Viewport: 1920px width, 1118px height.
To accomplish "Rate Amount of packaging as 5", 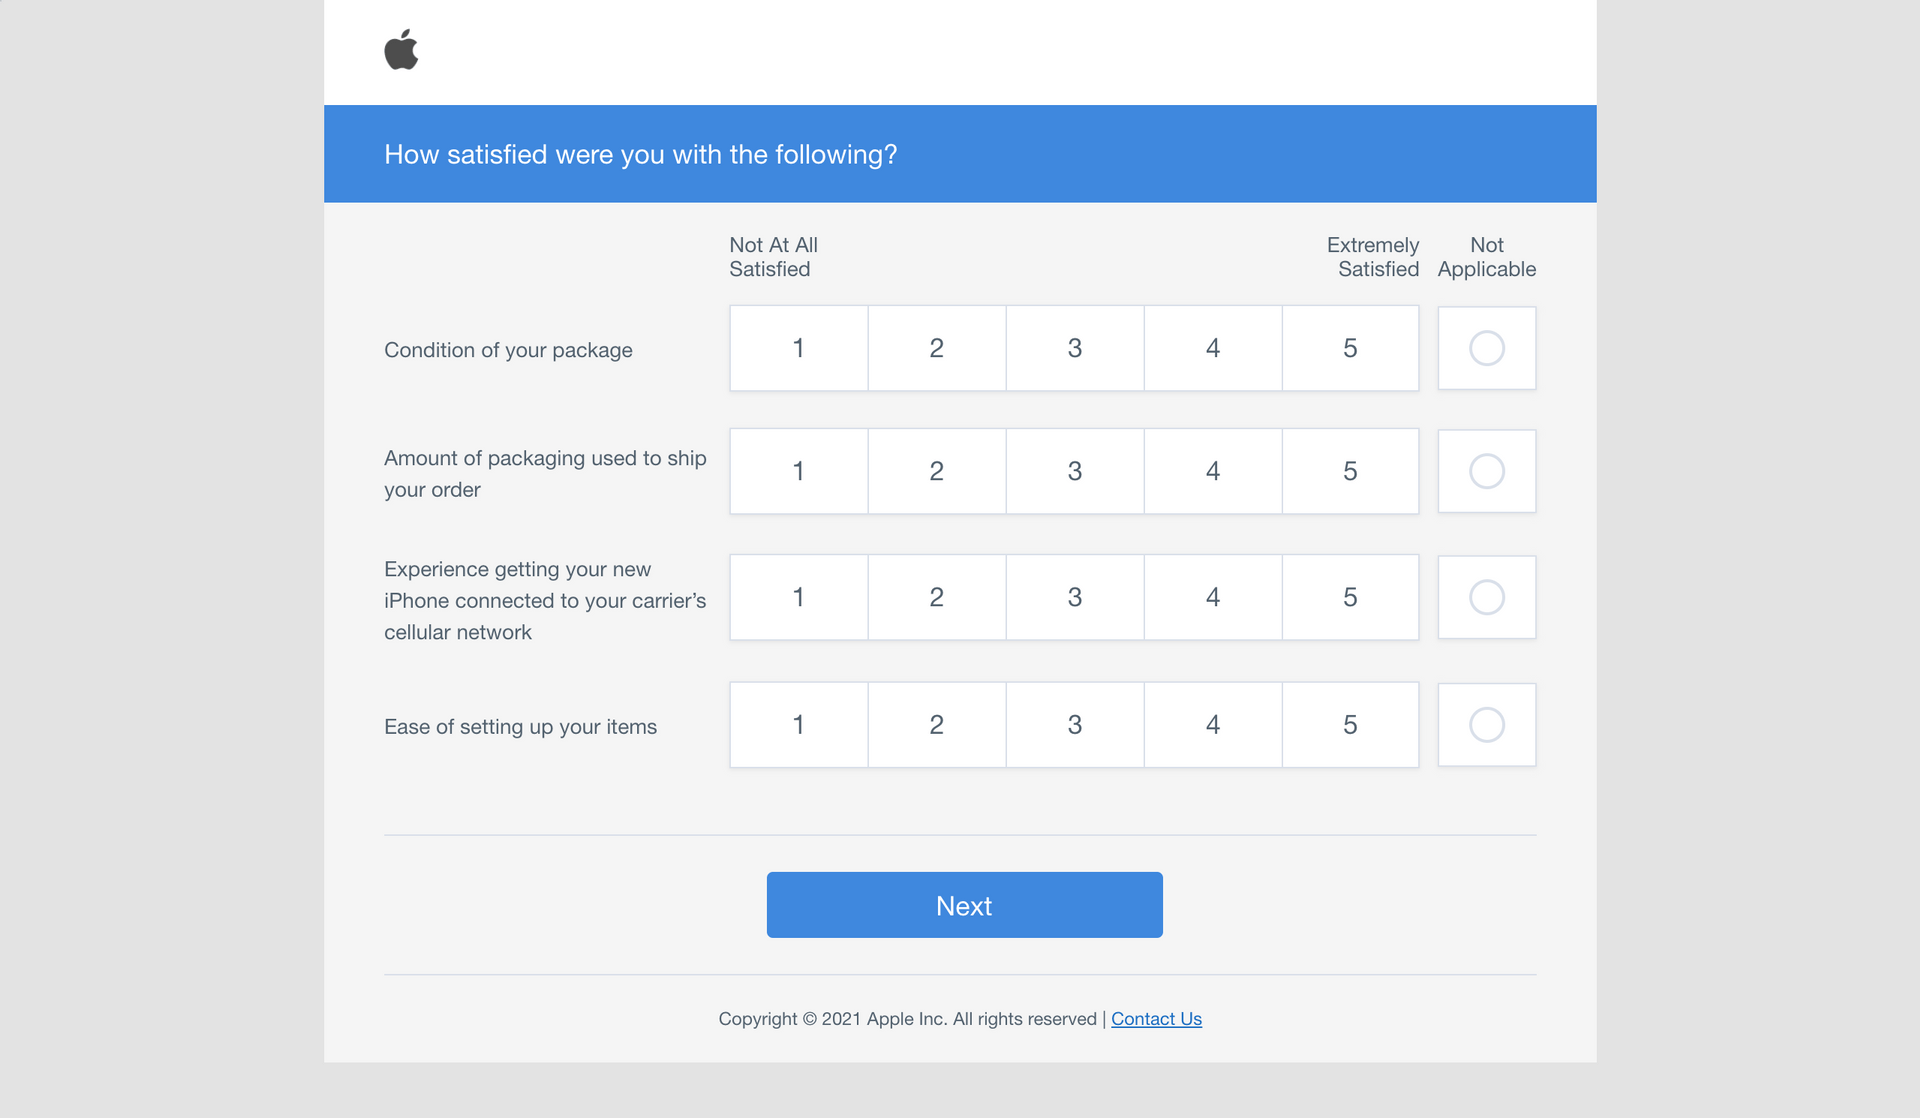I will (x=1350, y=471).
